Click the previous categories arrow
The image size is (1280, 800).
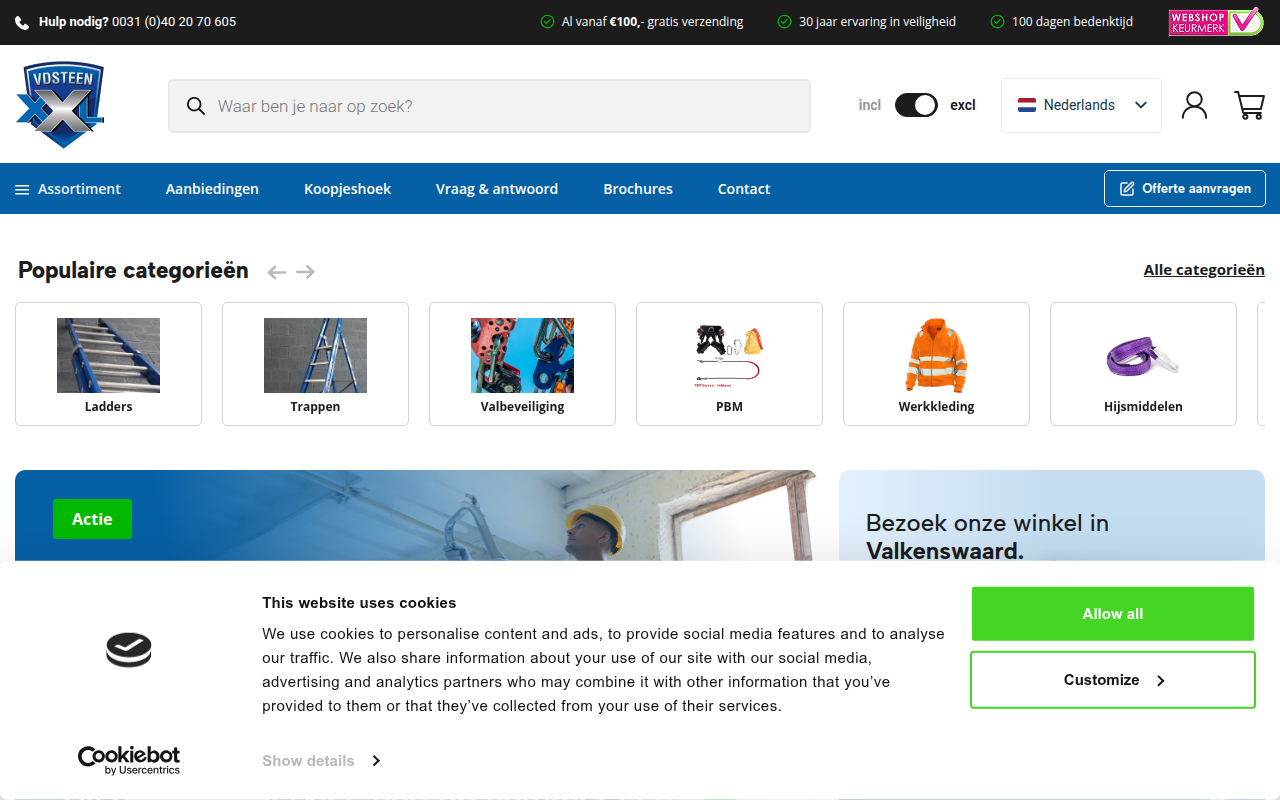tap(277, 272)
